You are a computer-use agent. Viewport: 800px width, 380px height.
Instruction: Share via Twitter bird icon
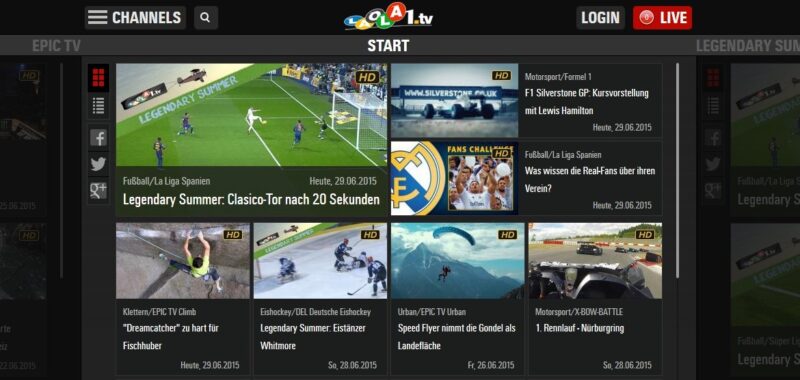(98, 164)
